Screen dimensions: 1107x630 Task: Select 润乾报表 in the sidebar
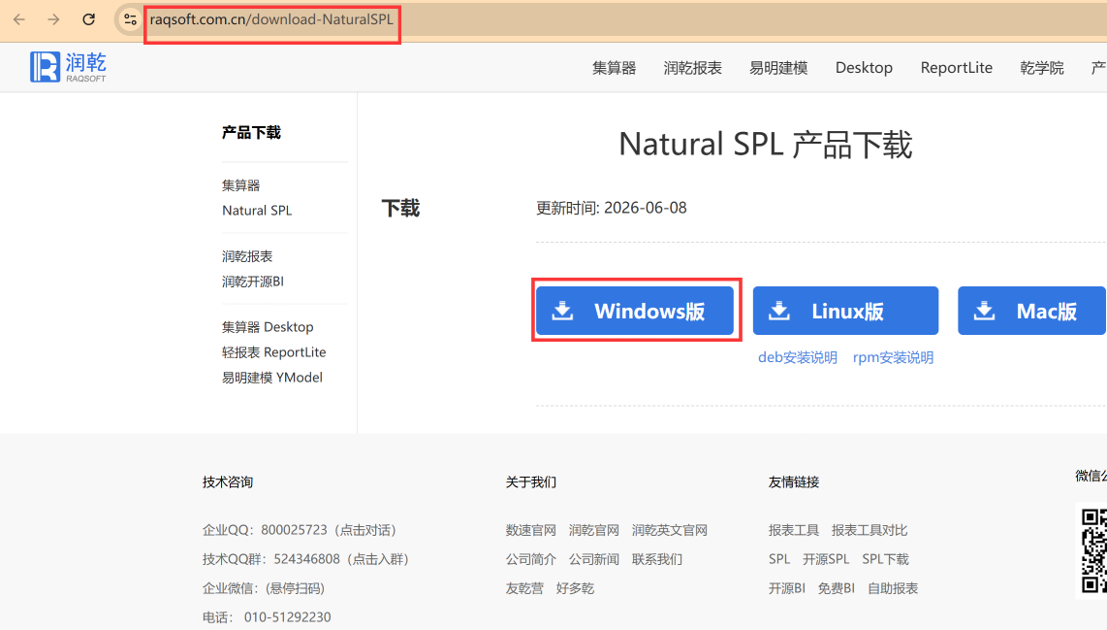247,256
